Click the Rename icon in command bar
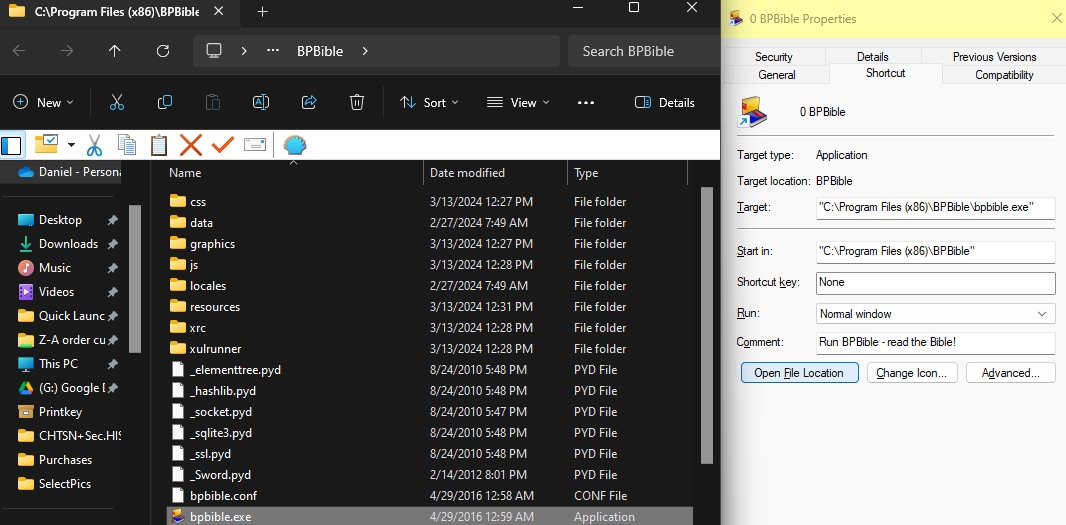The image size is (1066, 525). (261, 103)
